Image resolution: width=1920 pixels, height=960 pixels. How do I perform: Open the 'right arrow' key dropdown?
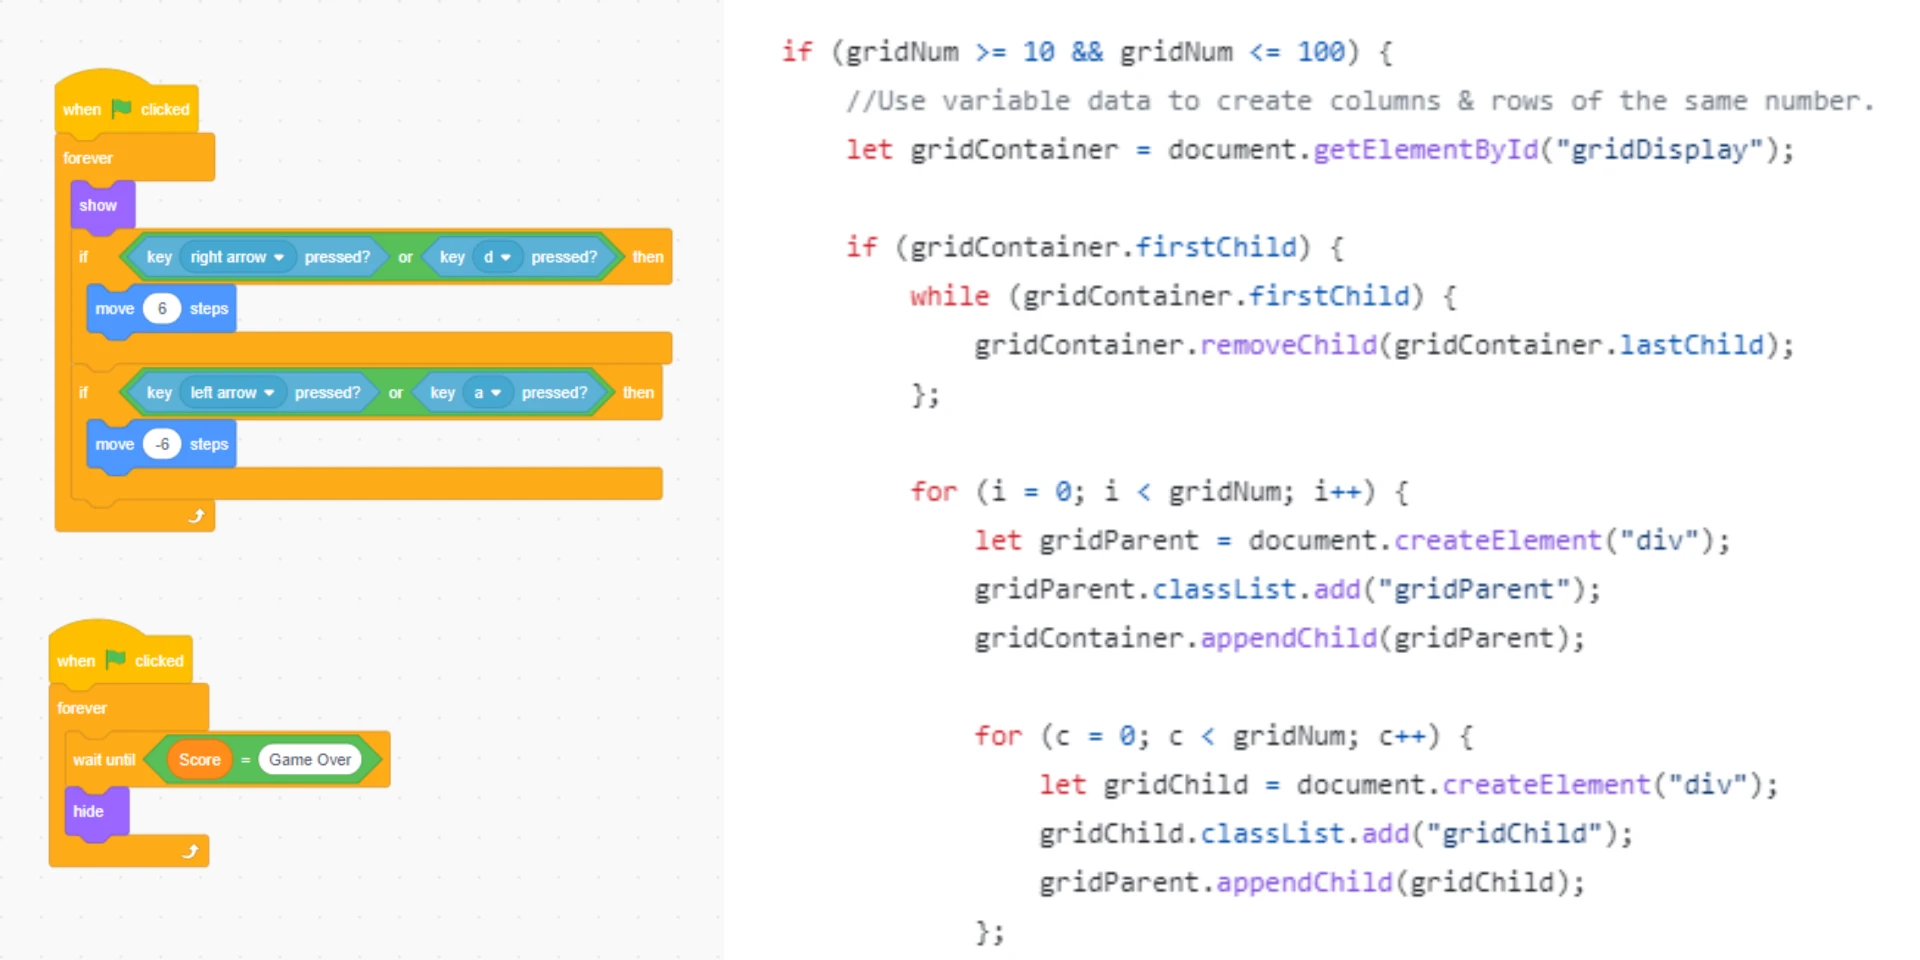(238, 257)
